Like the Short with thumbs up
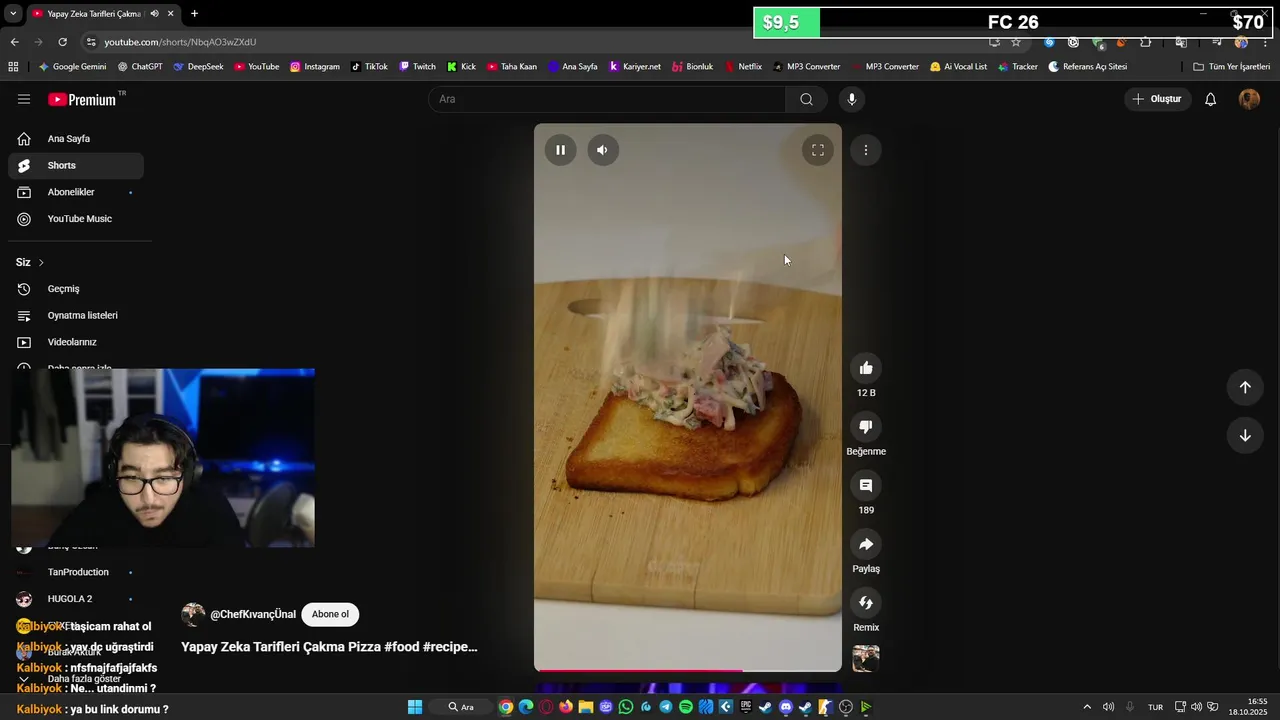 [866, 368]
